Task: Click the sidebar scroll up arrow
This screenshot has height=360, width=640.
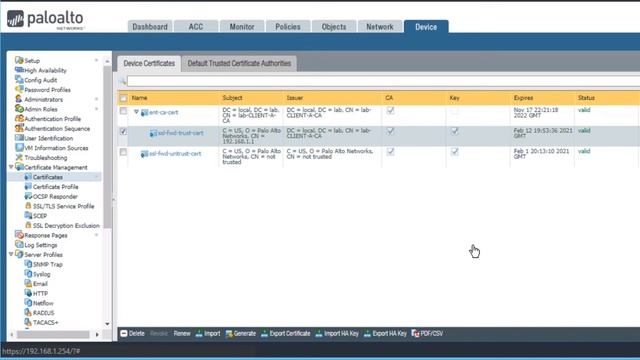Action: pyautogui.click(x=107, y=61)
